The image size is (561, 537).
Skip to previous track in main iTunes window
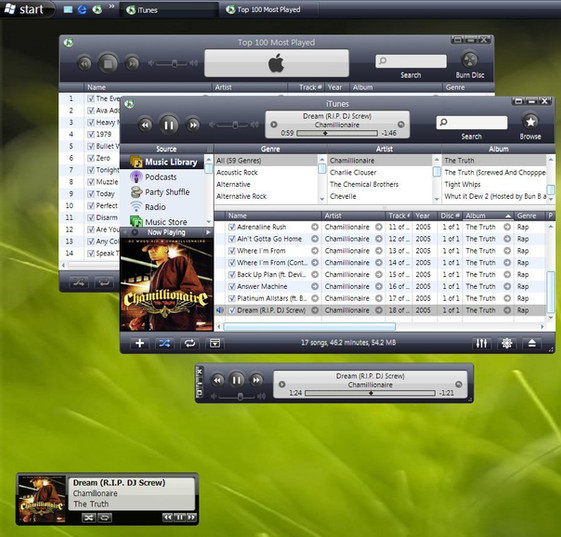[145, 125]
